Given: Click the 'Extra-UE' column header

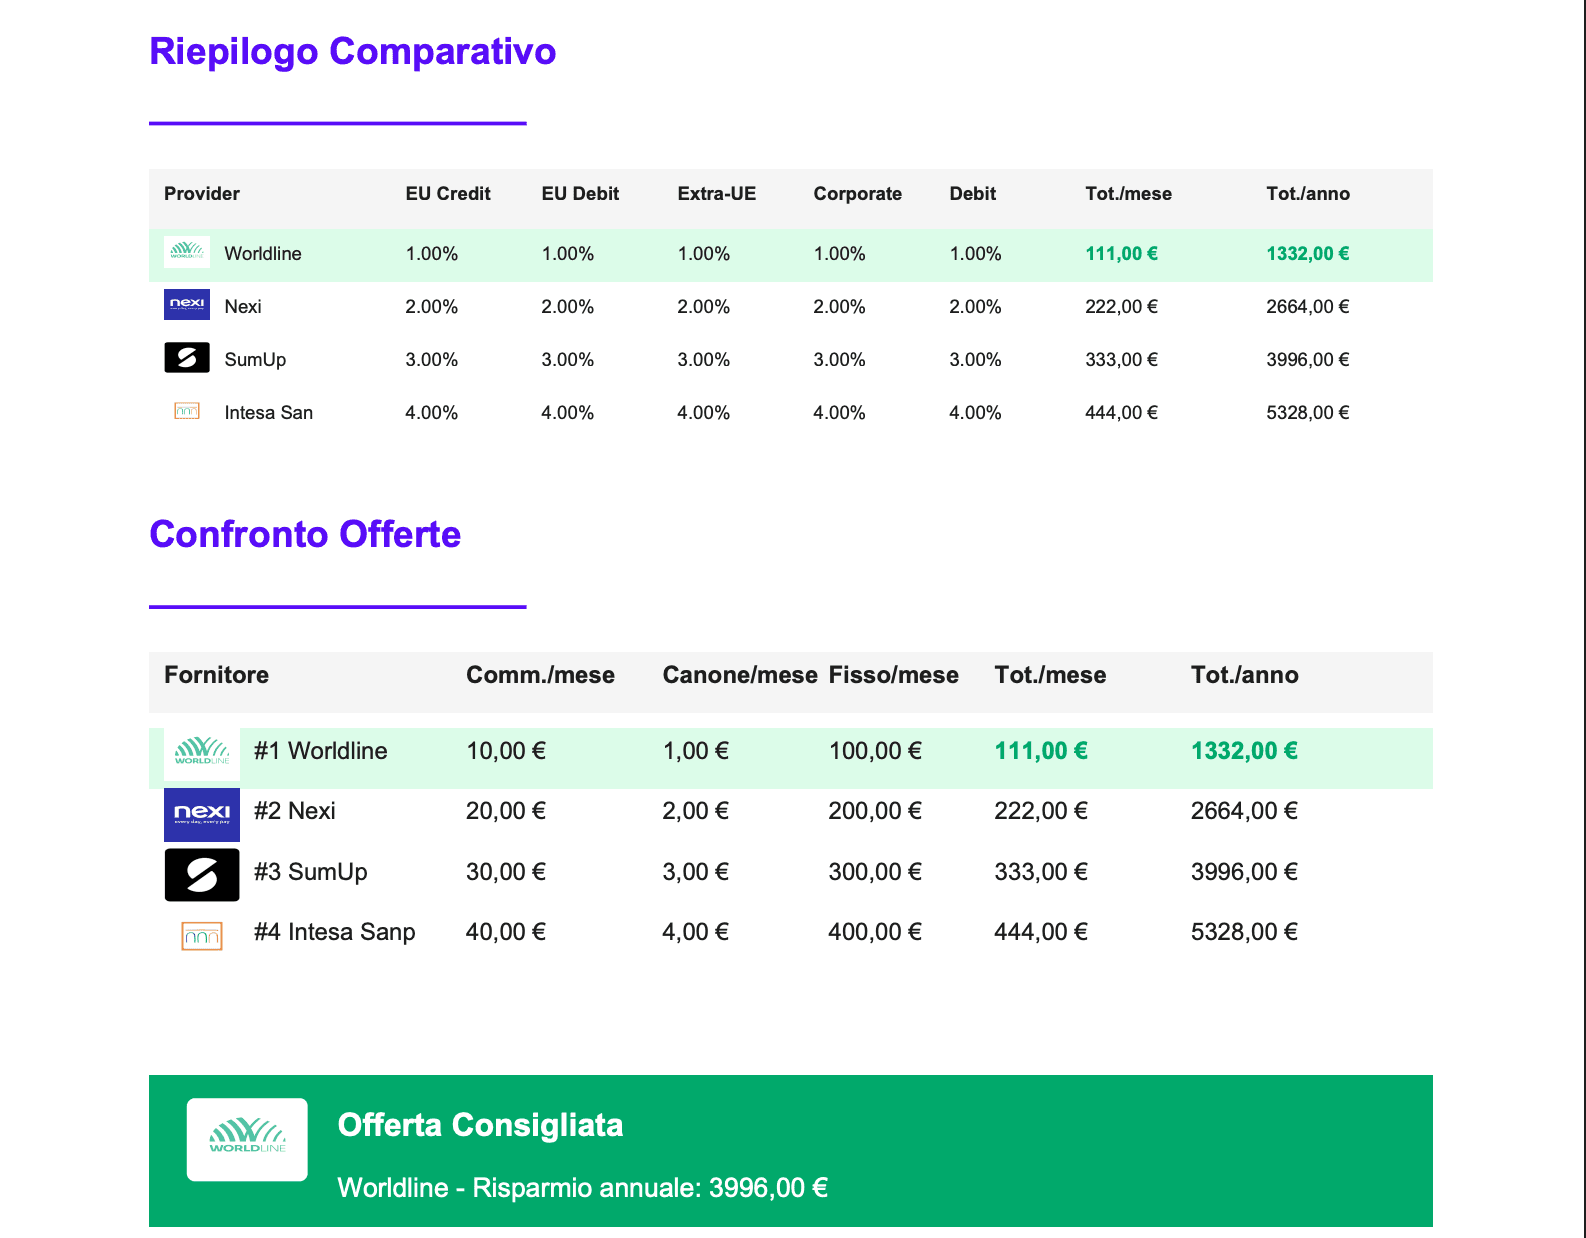Looking at the screenshot, I should pyautogui.click(x=717, y=194).
